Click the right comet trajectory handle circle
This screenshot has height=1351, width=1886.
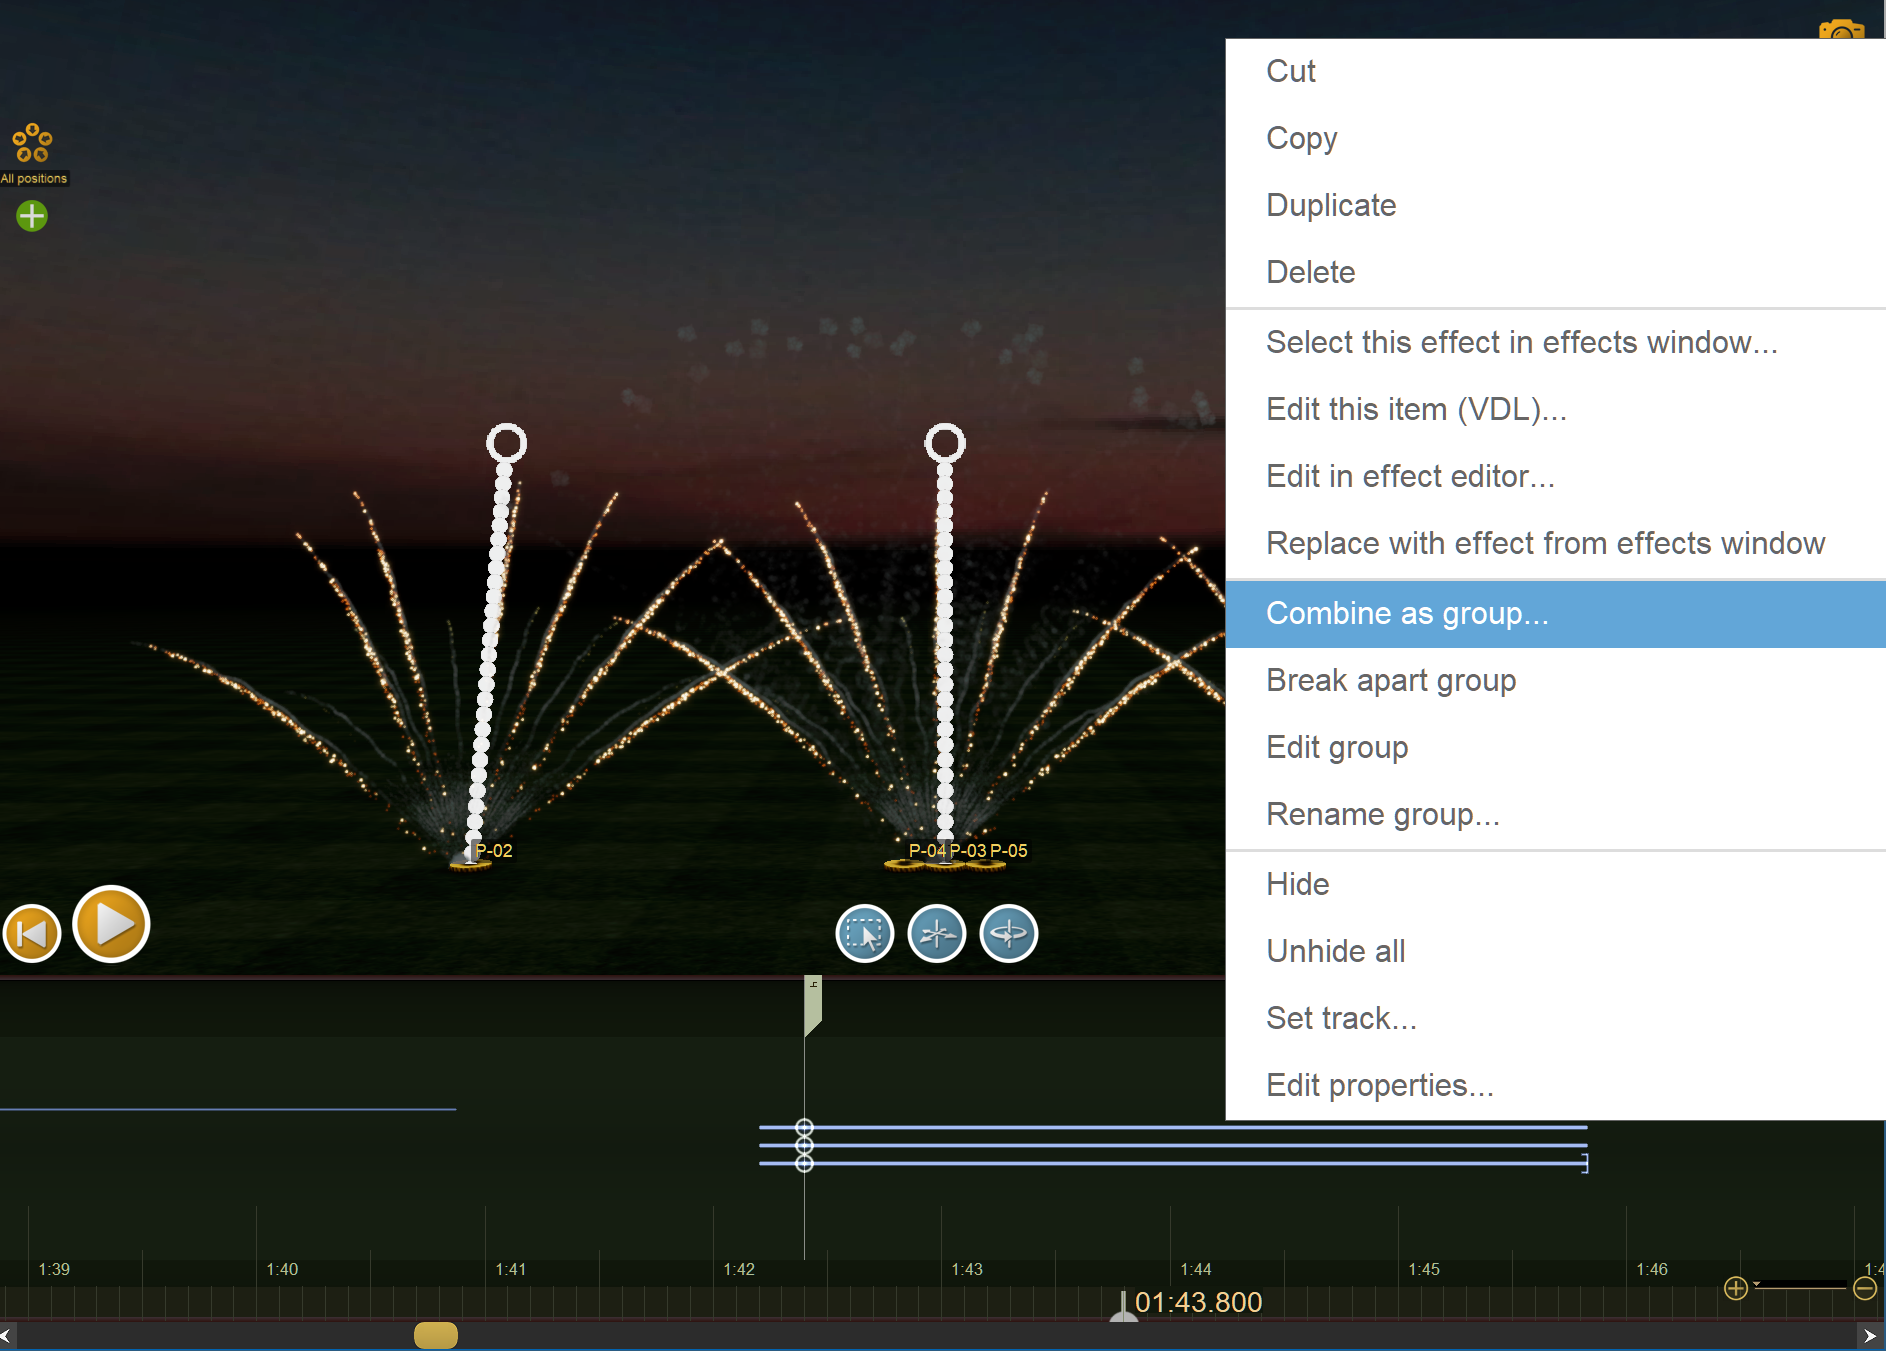pos(945,442)
